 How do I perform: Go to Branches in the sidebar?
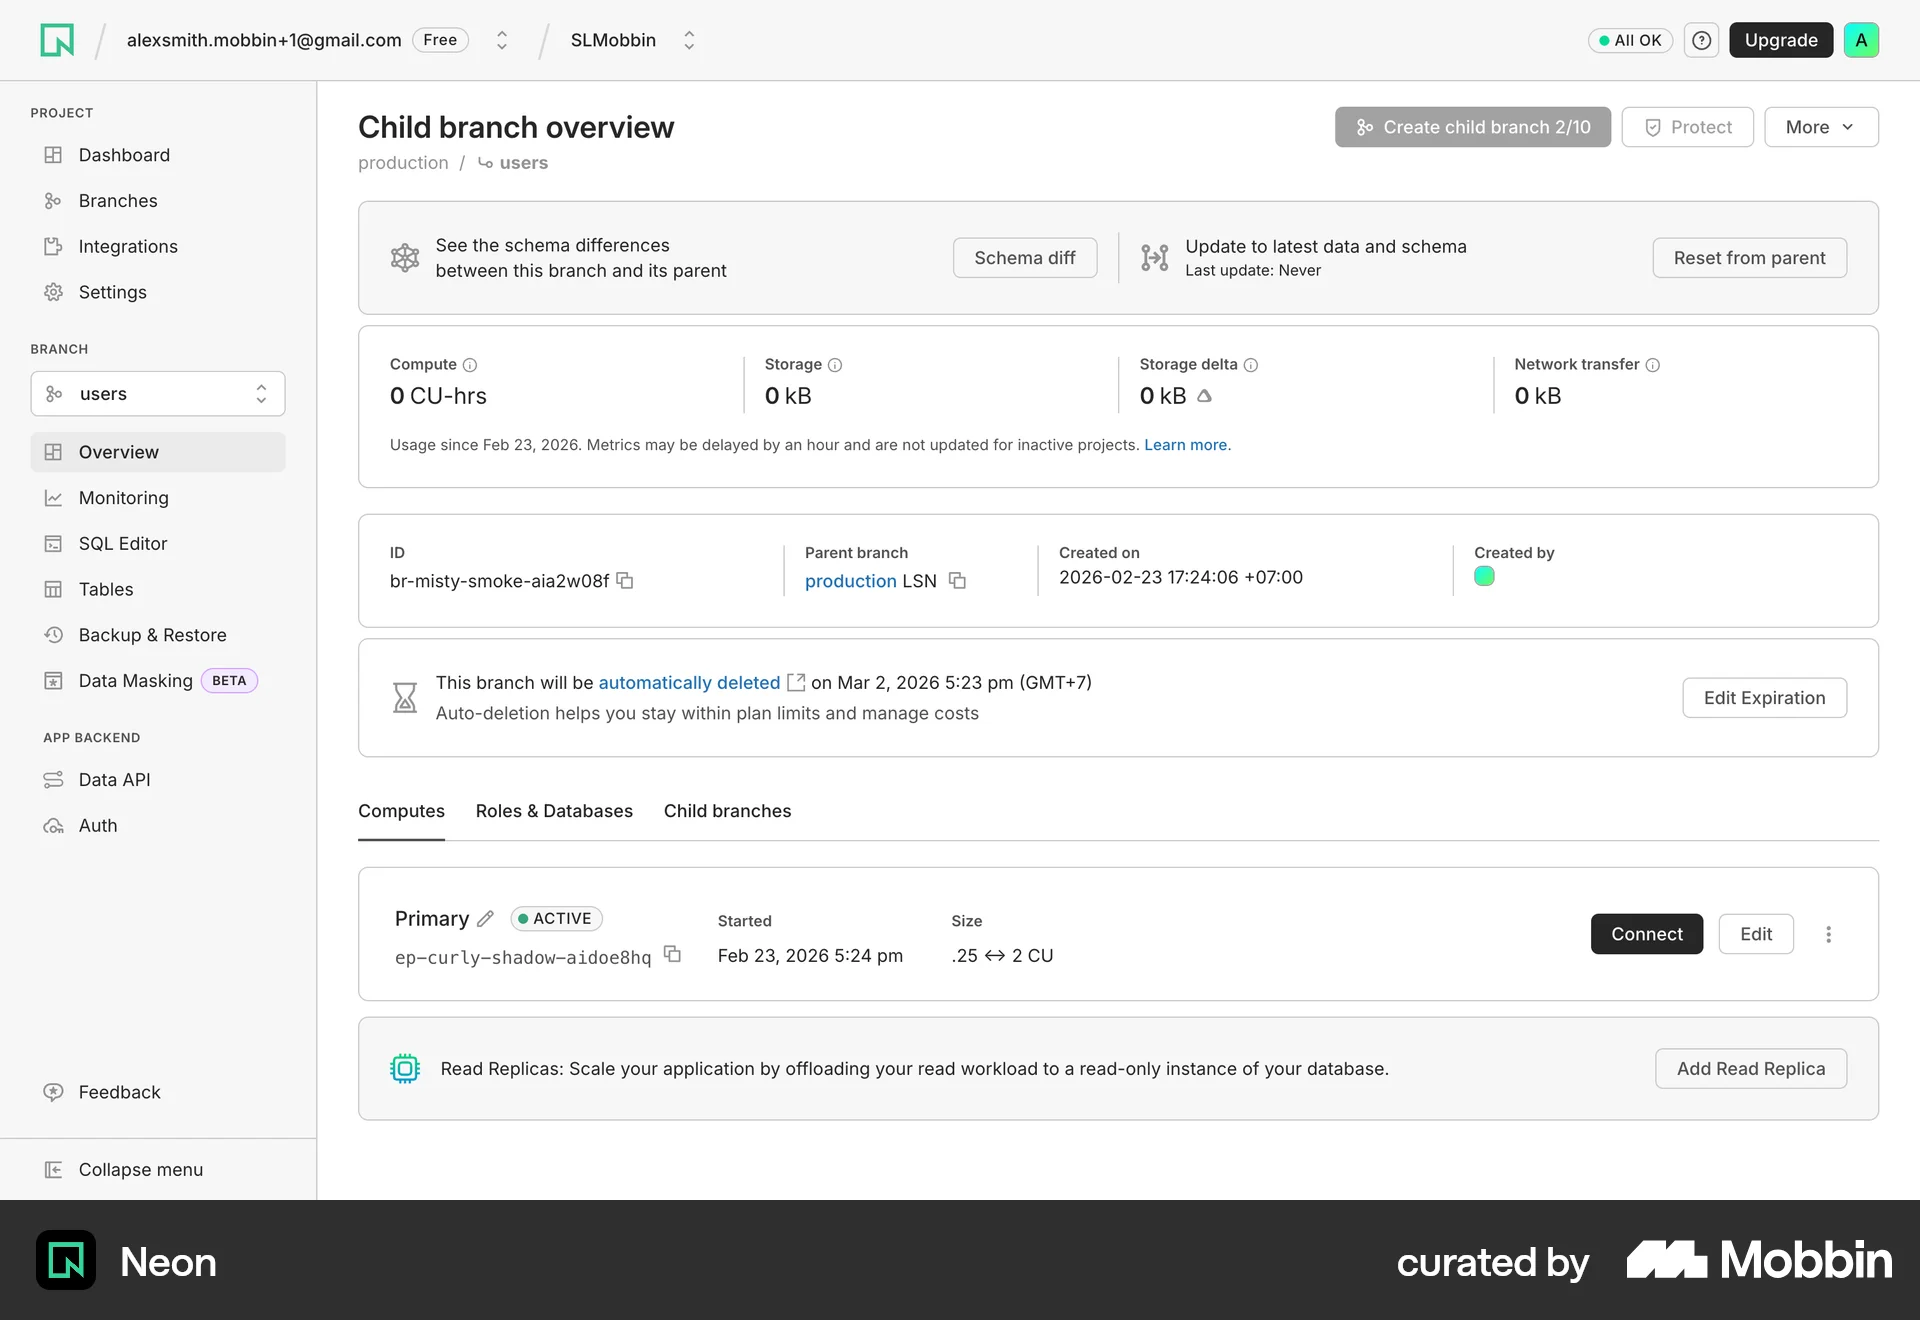point(158,201)
